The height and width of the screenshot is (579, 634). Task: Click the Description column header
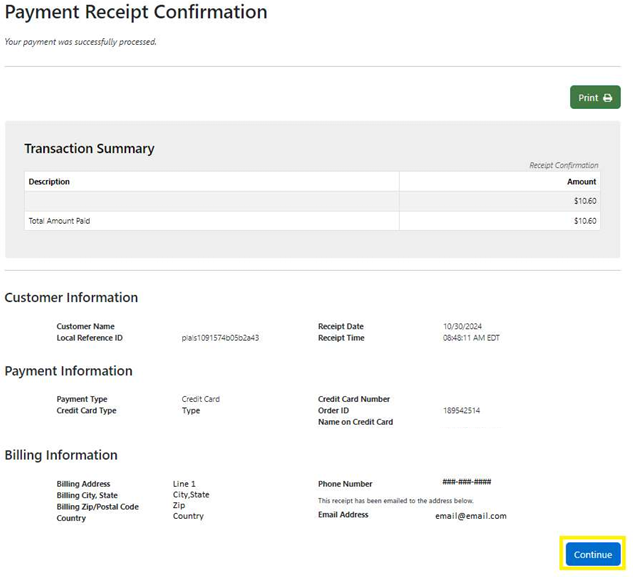coord(49,182)
